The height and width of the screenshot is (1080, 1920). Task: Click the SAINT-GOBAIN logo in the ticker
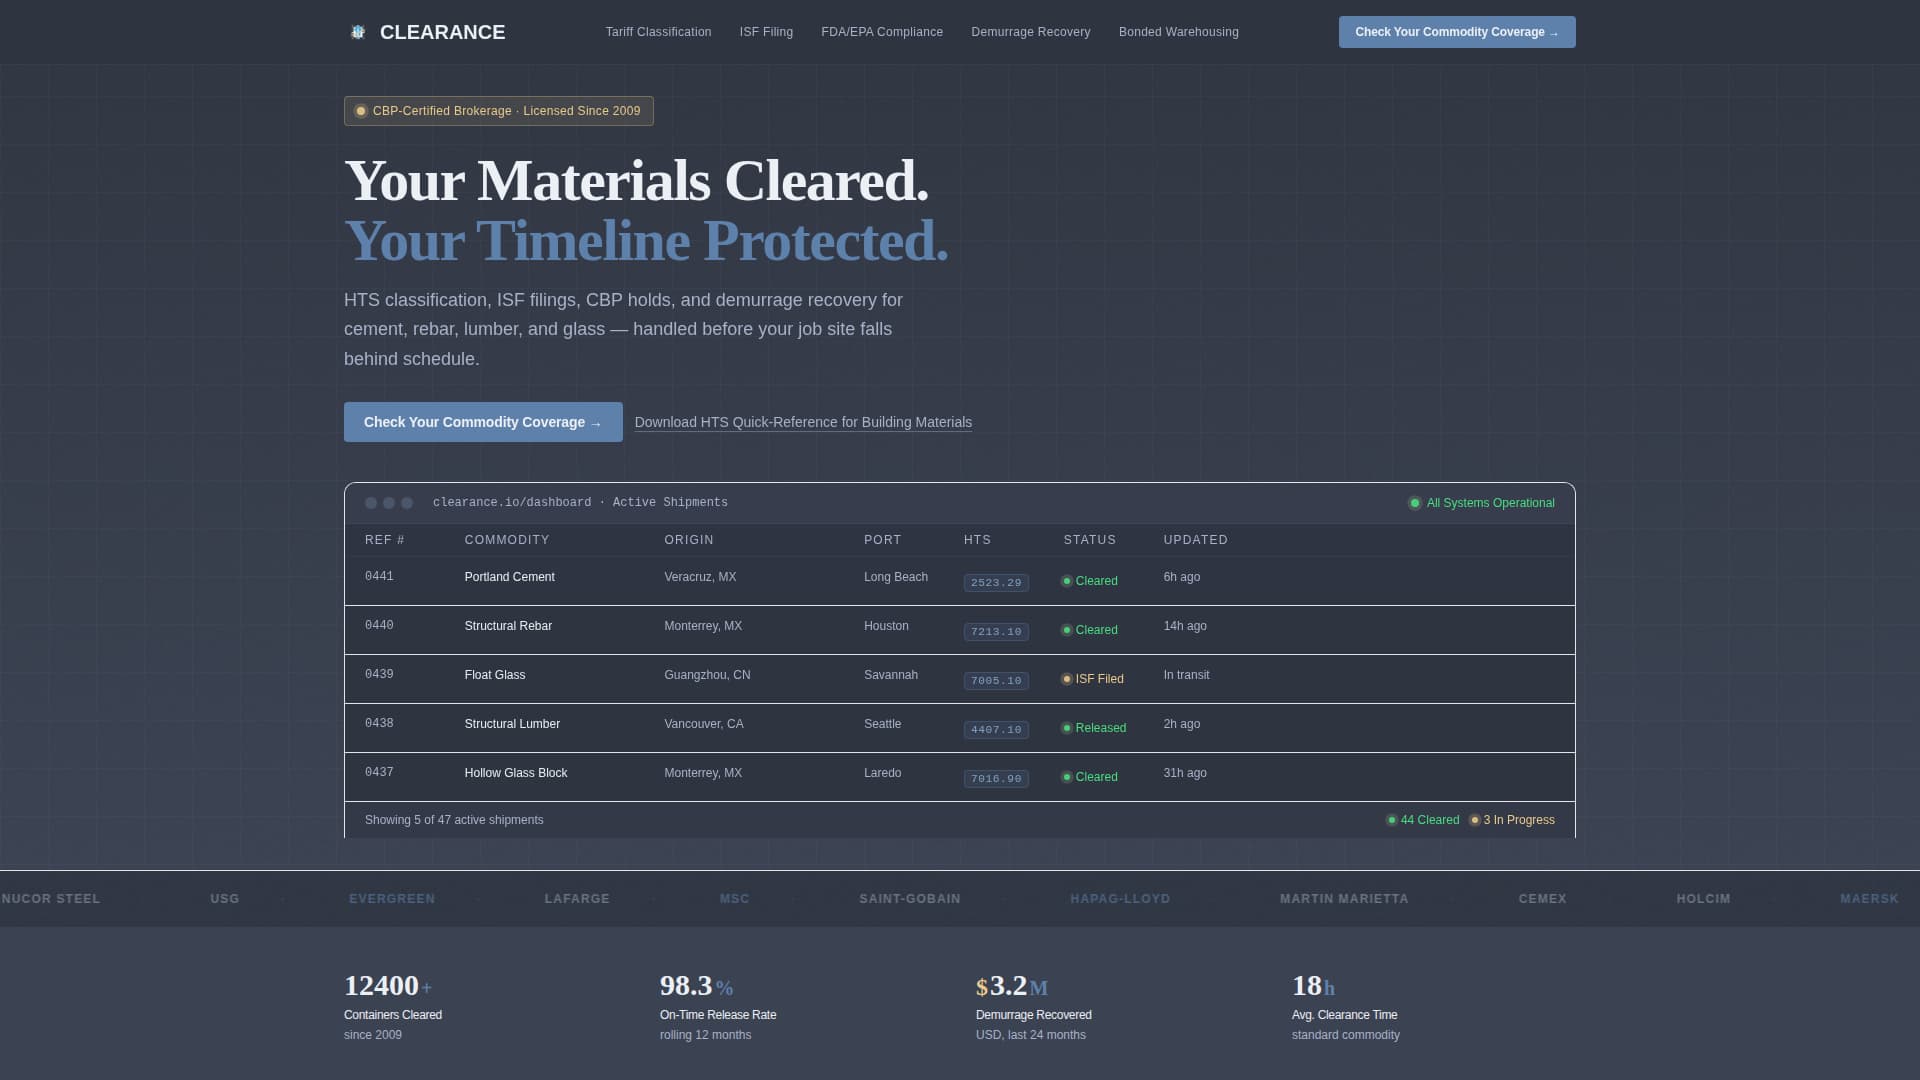pos(909,899)
